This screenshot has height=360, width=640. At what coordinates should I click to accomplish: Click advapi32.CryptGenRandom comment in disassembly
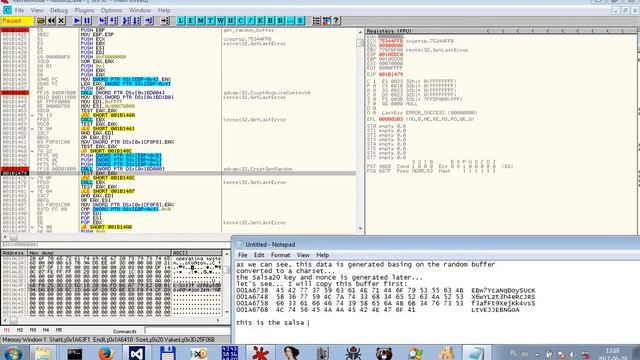tap(258, 169)
